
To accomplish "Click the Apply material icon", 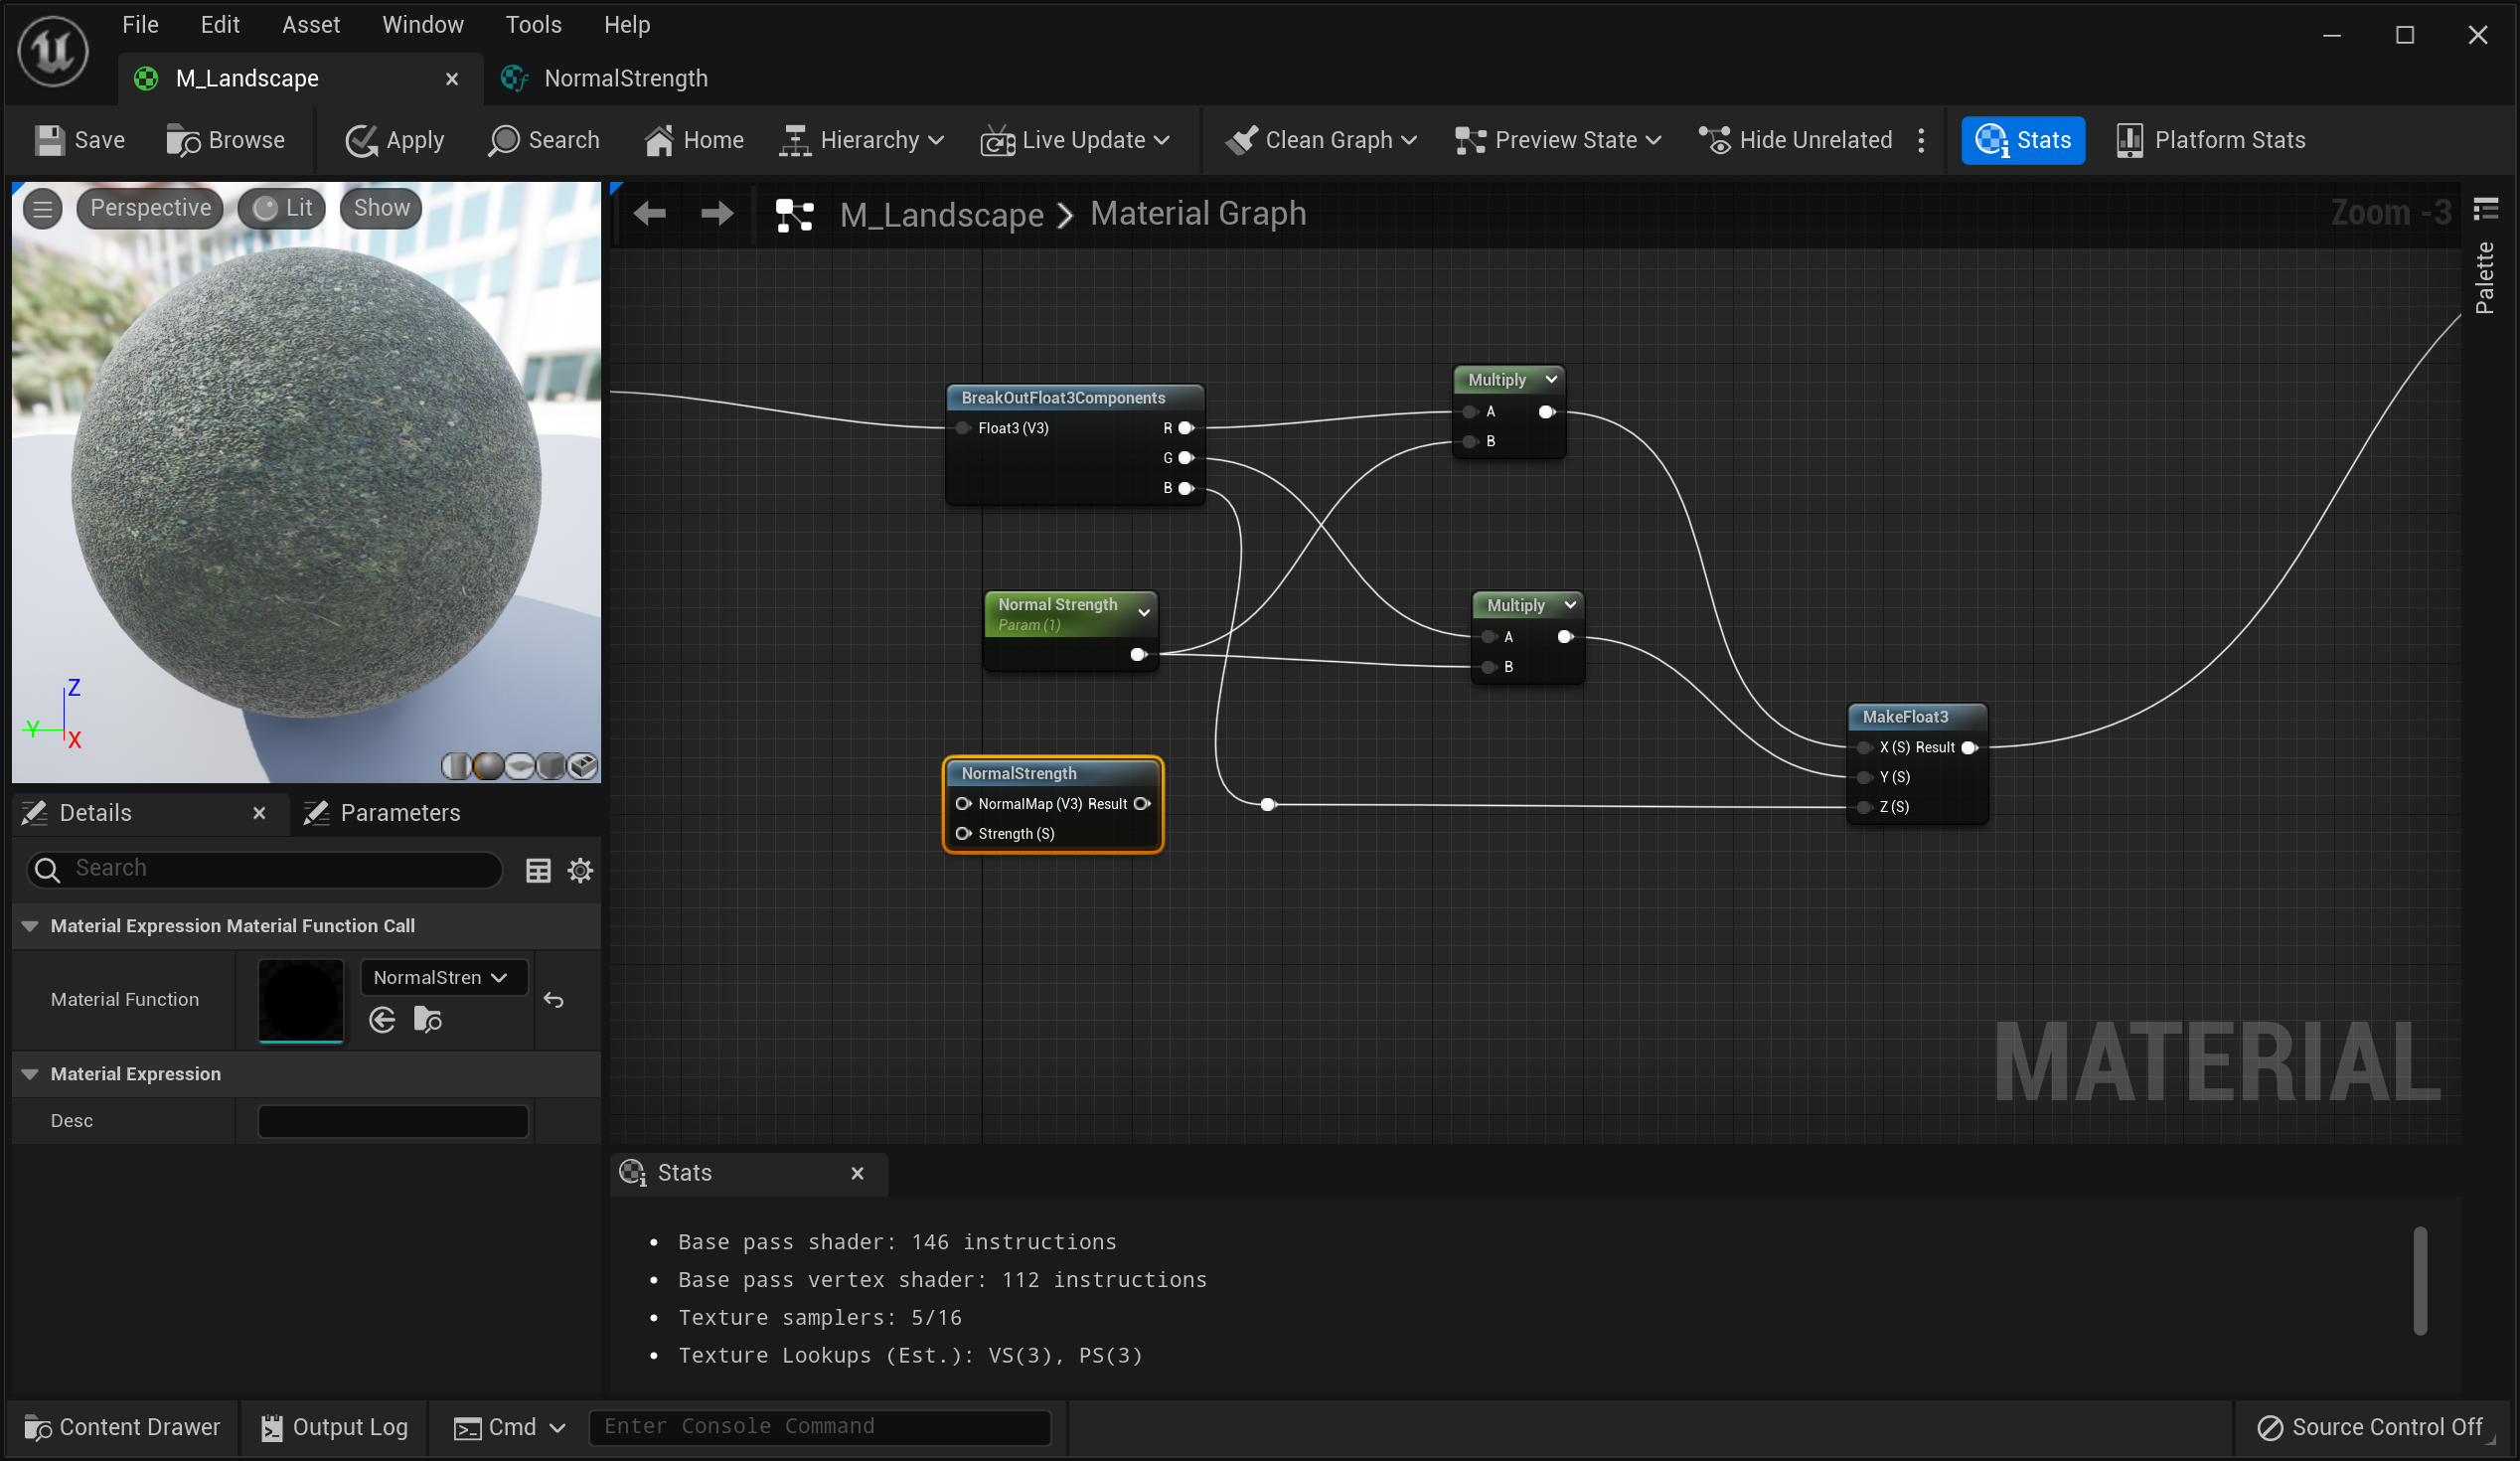I will click(x=361, y=140).
